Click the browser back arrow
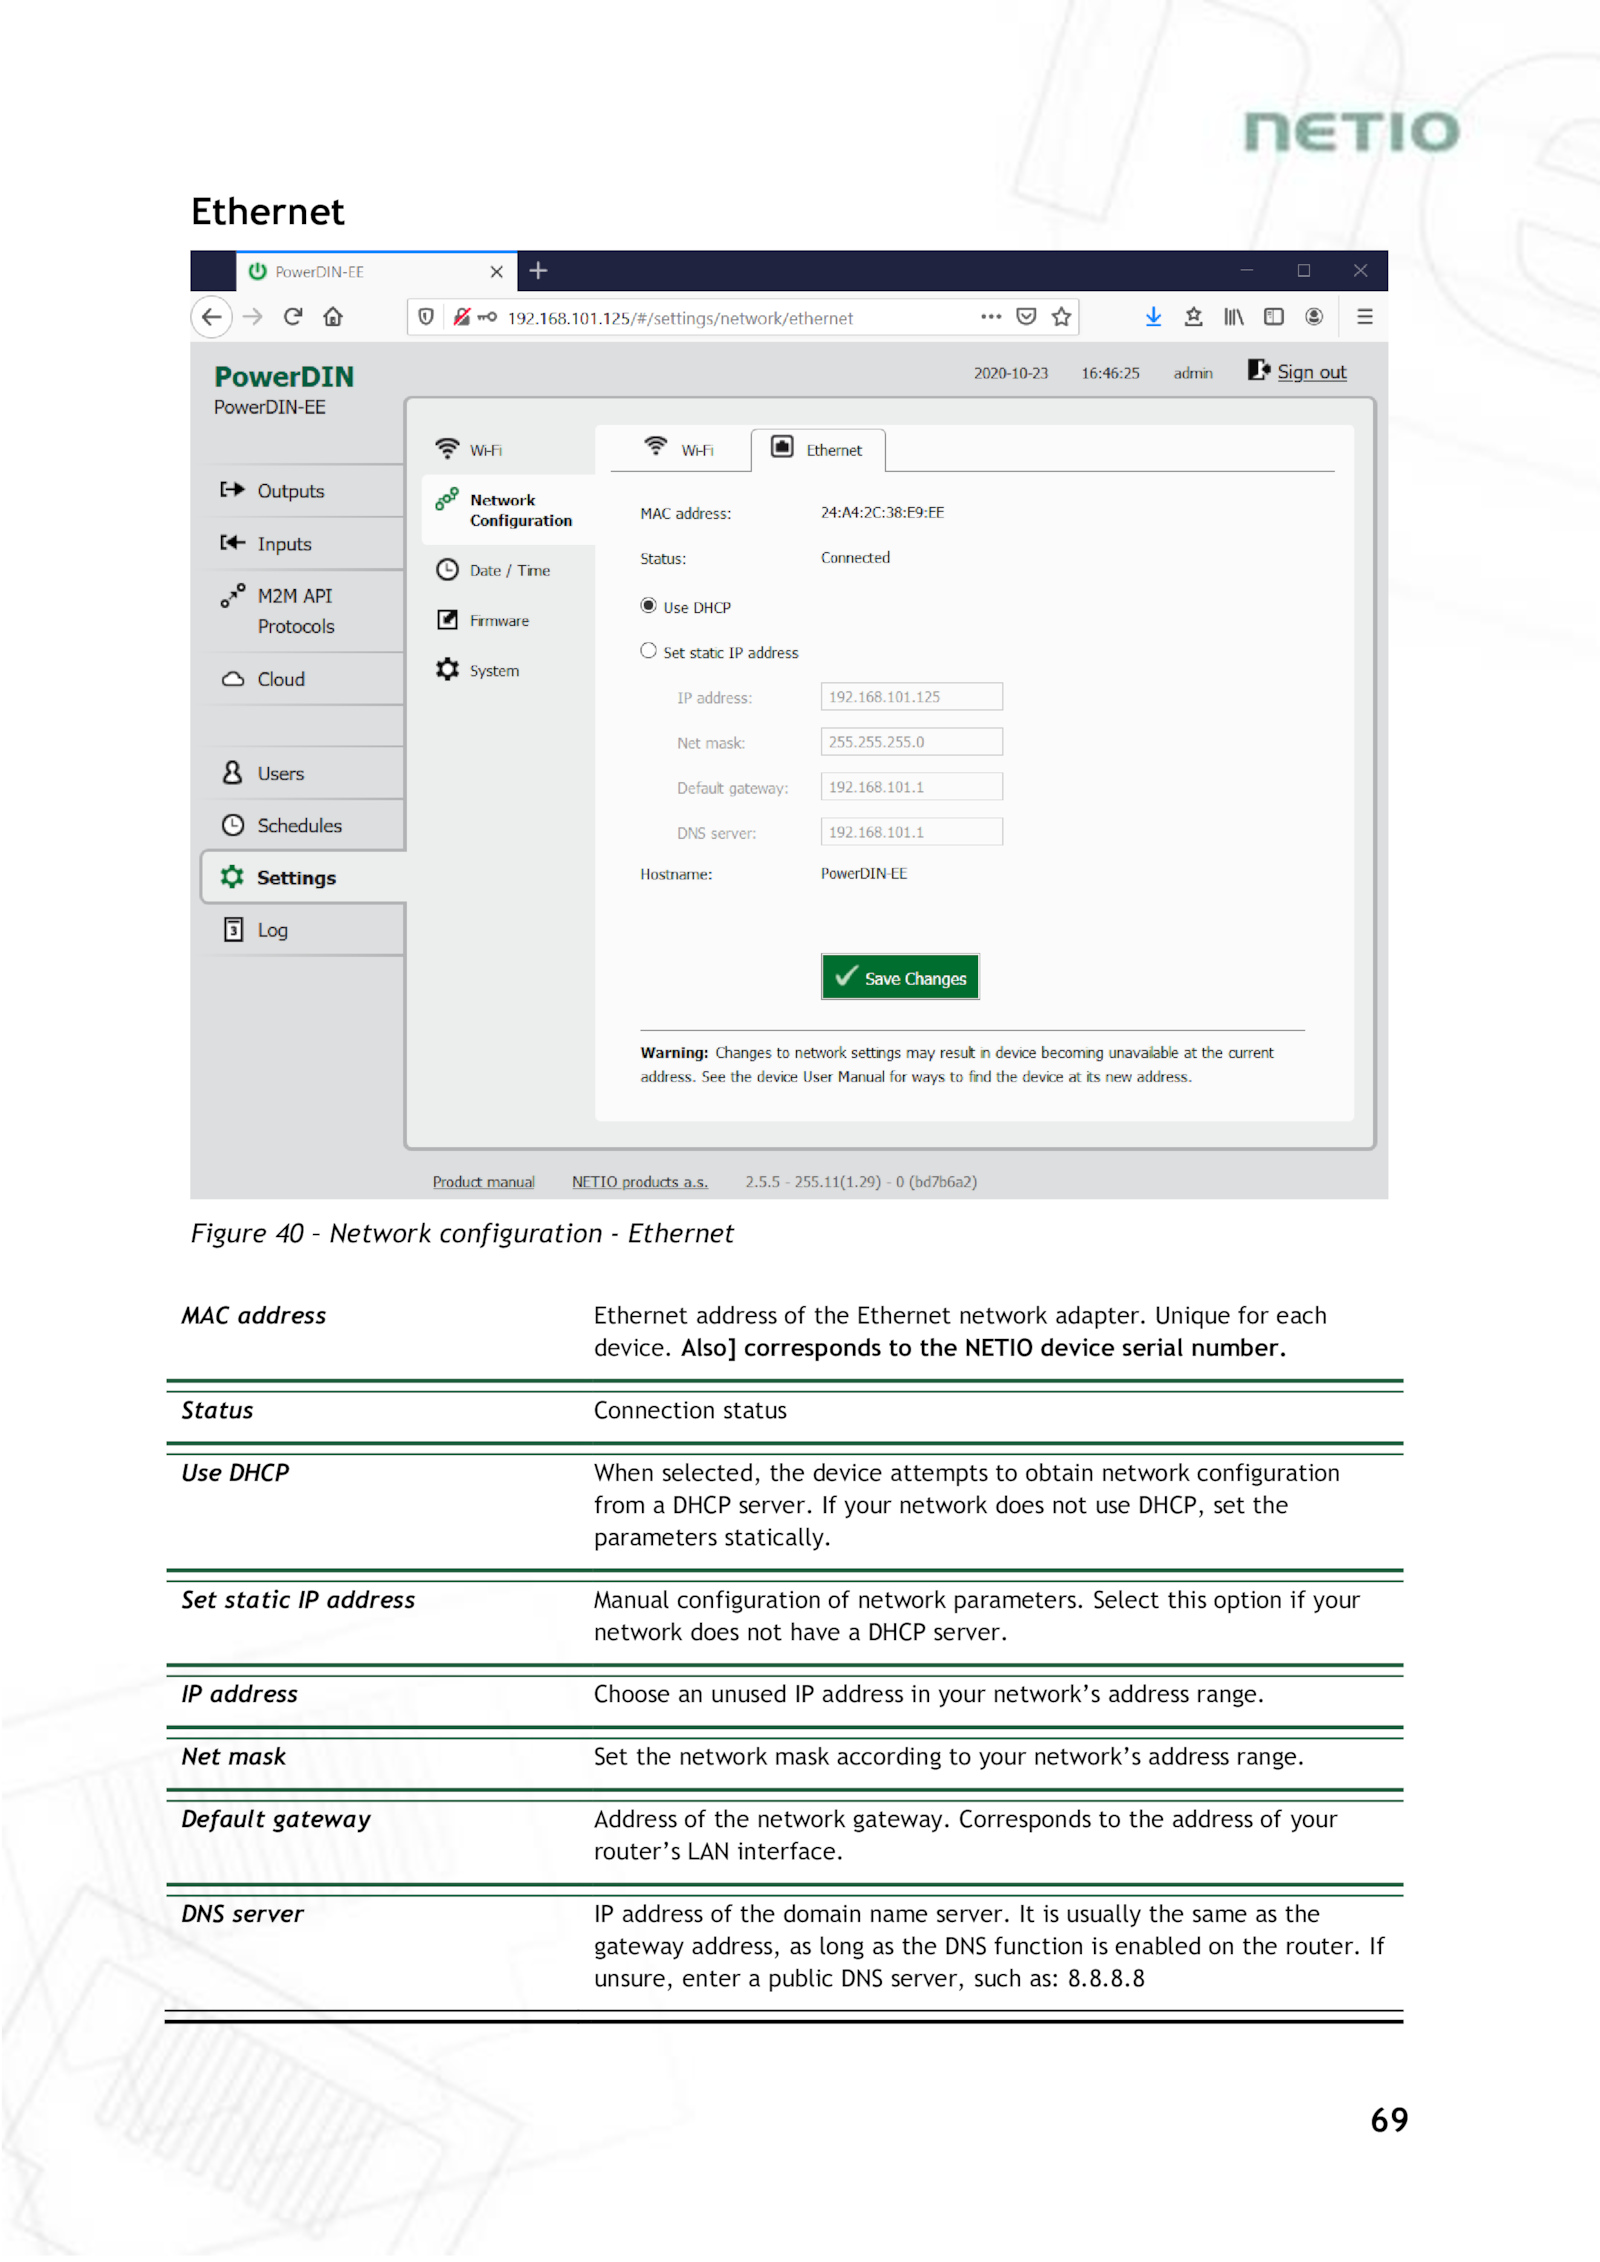Screen dimensions: 1600x2262 211,317
